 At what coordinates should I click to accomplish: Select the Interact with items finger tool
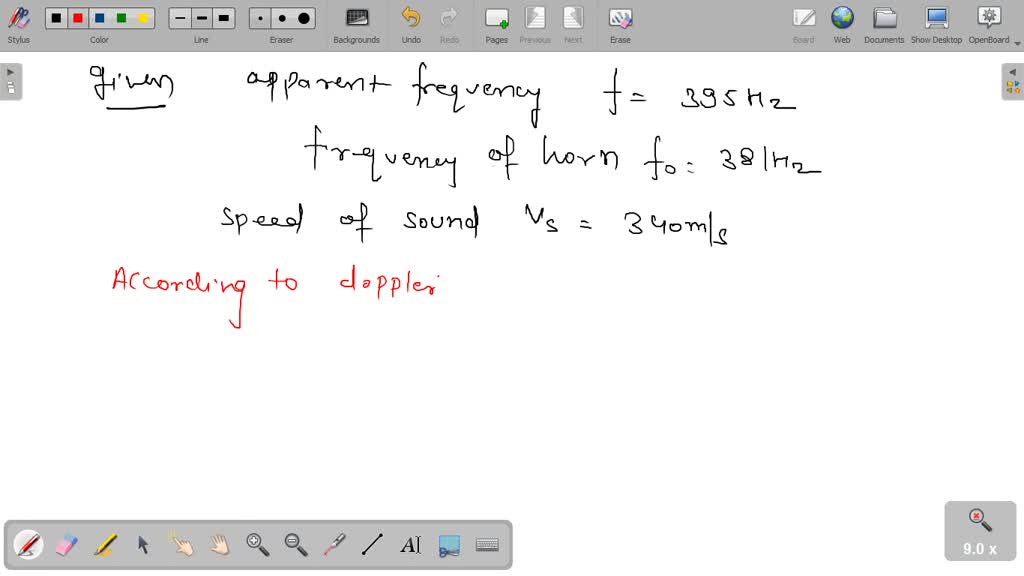[x=182, y=544]
